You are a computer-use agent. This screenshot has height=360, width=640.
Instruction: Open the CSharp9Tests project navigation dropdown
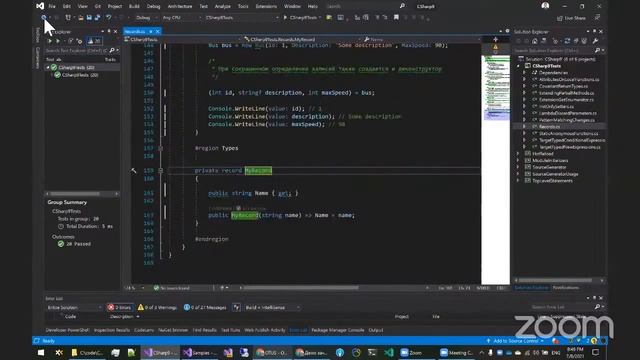(182, 40)
